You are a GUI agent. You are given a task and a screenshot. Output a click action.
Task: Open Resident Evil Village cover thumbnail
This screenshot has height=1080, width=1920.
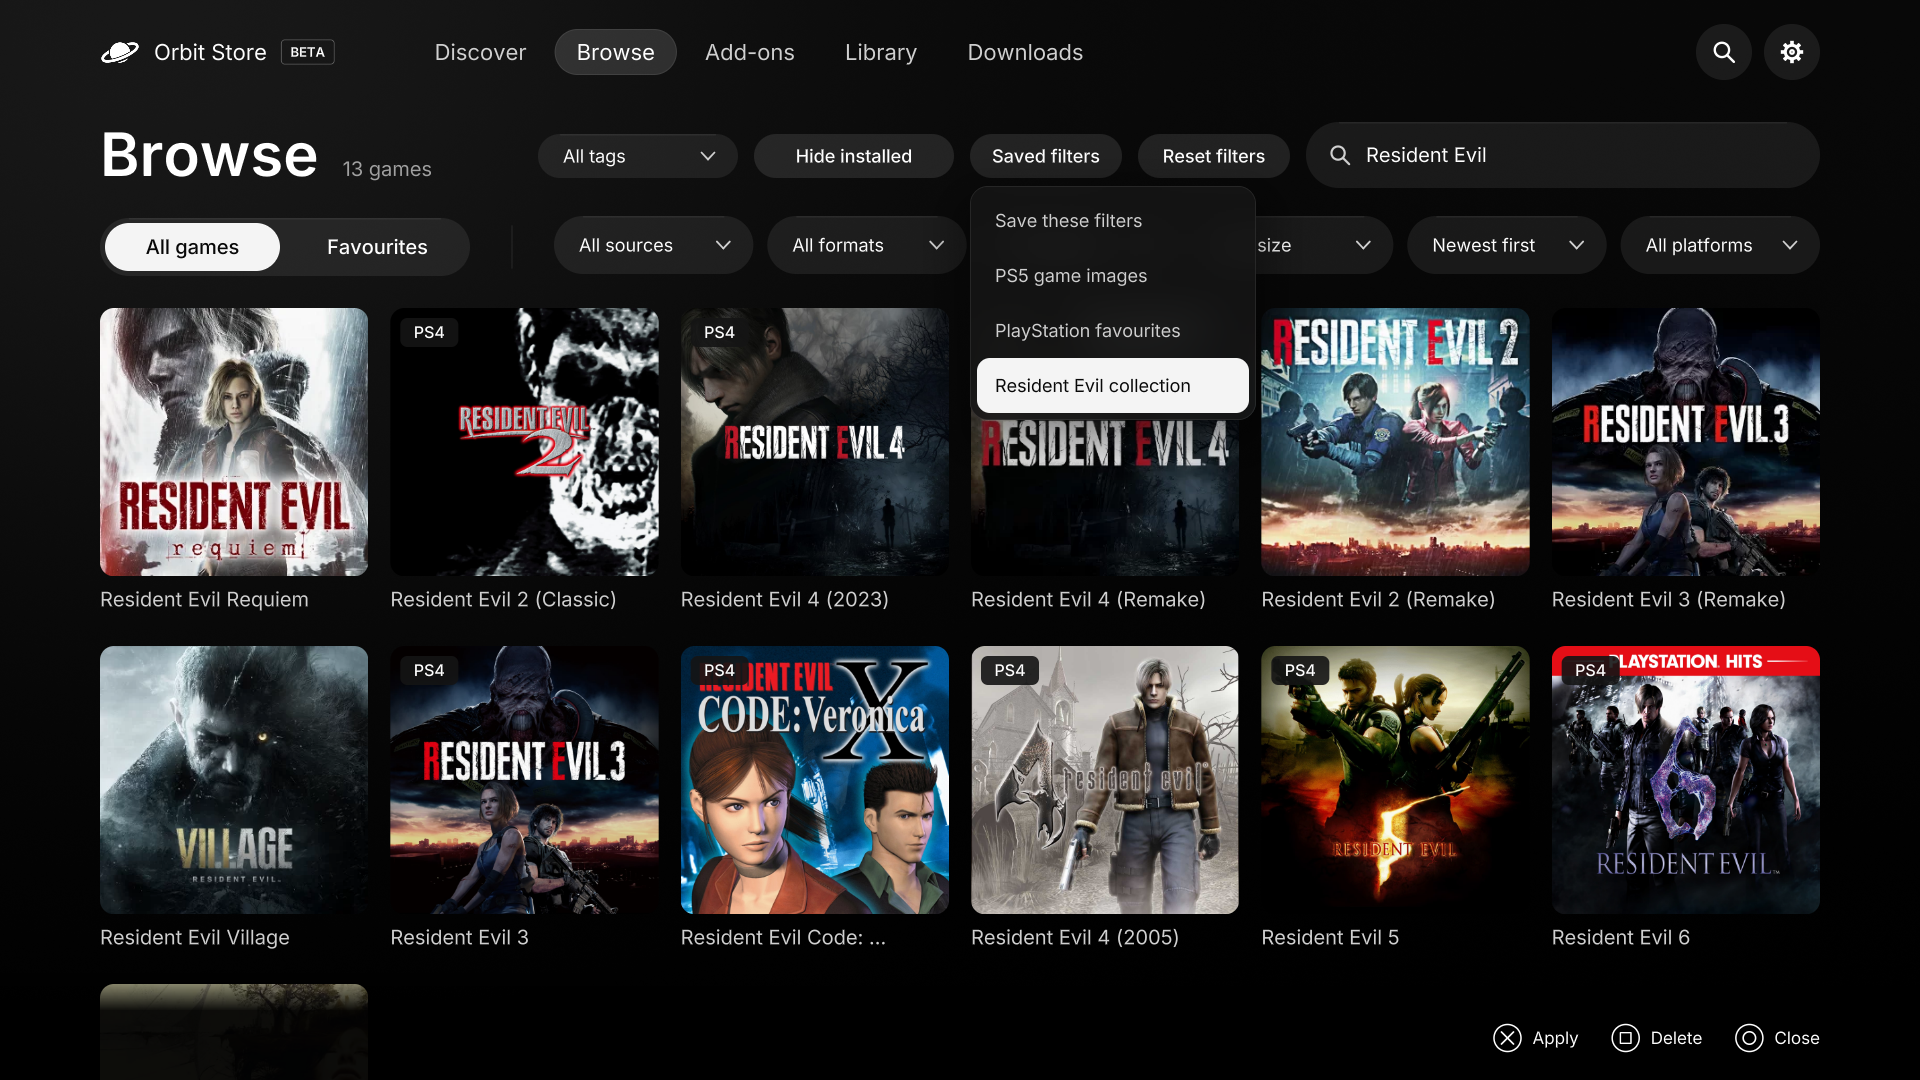click(x=234, y=780)
